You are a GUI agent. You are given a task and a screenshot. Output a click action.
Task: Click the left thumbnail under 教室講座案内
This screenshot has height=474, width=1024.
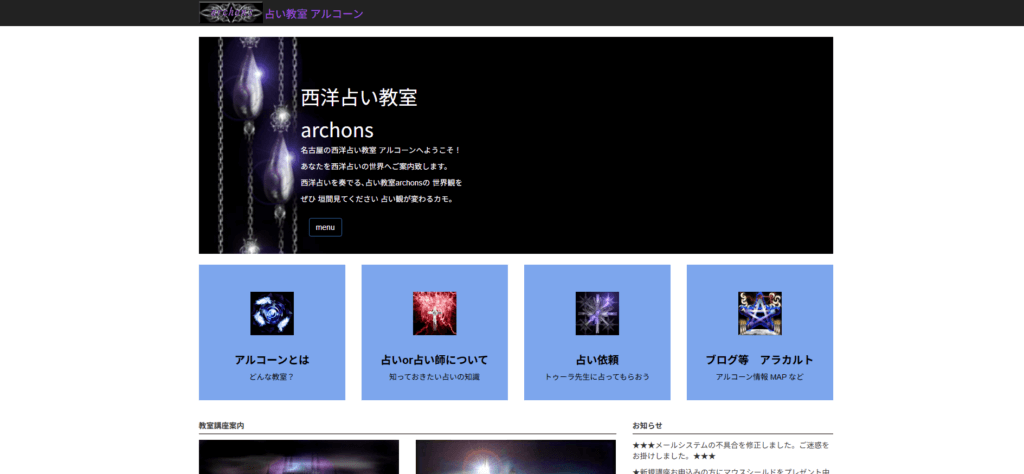[298, 457]
